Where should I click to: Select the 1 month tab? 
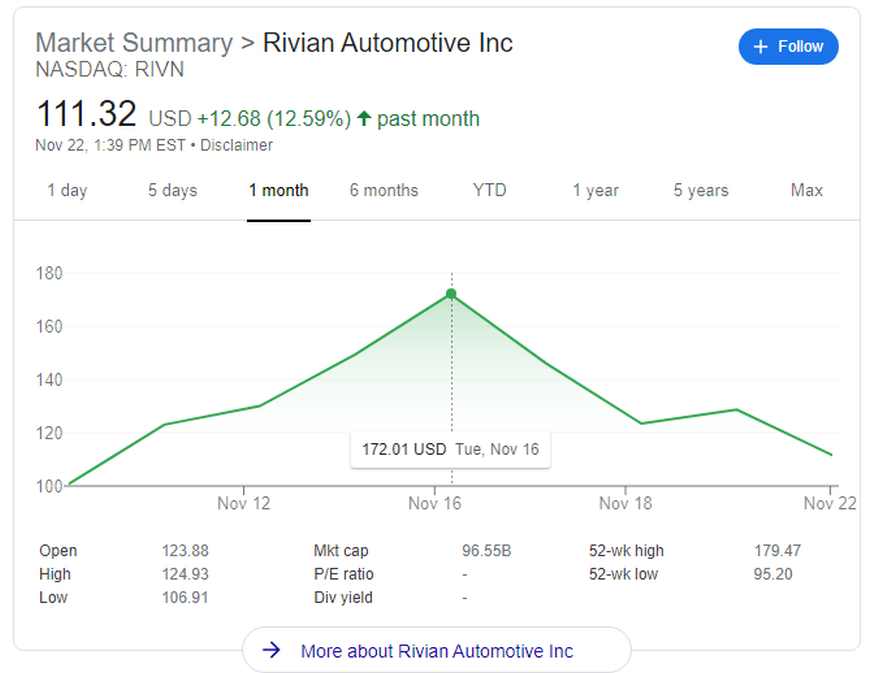point(279,190)
